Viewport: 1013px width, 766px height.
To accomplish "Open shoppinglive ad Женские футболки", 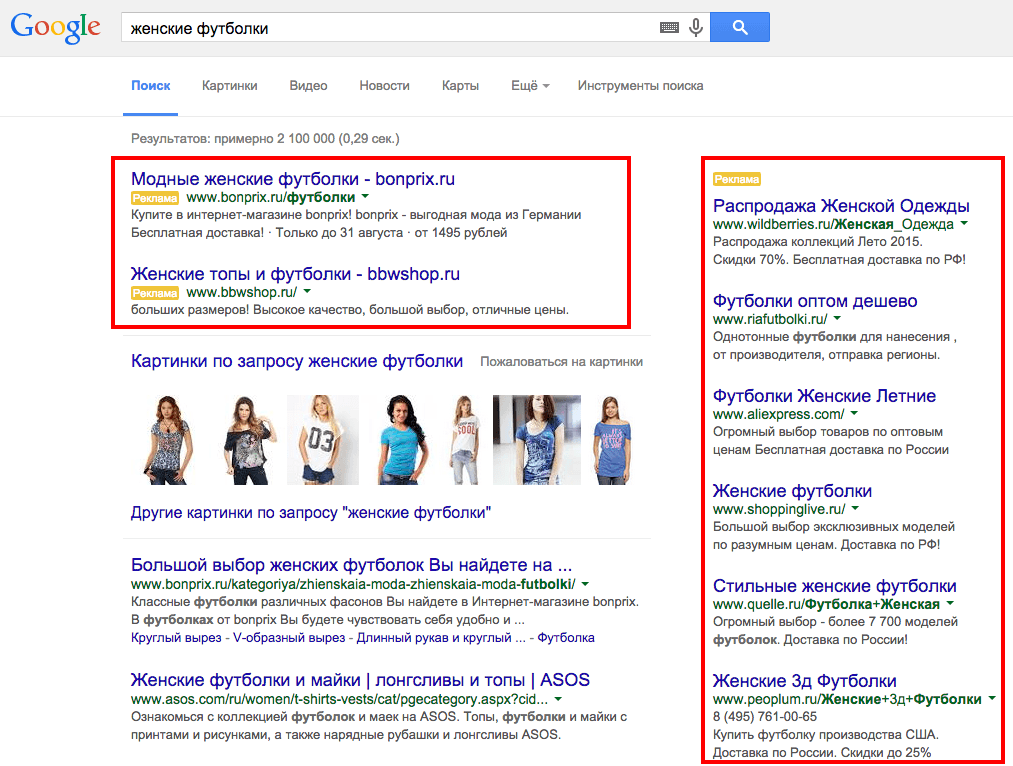I will [x=793, y=491].
